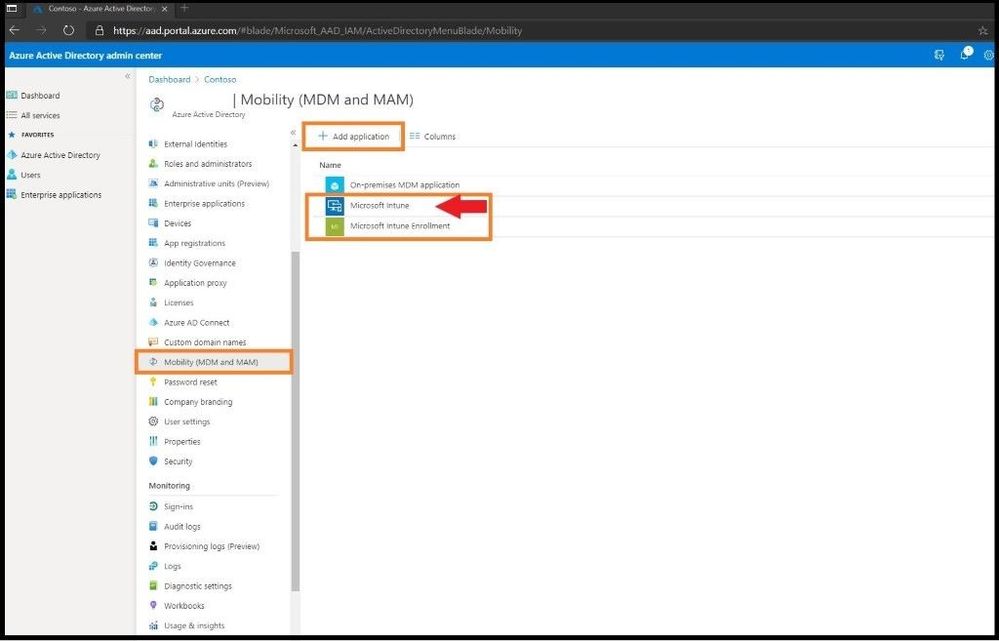Open Usage & insights

[194, 625]
